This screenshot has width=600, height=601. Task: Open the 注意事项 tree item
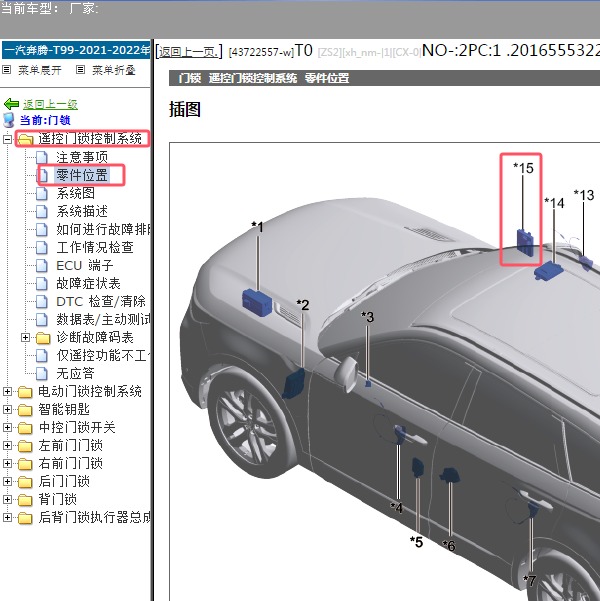(x=82, y=157)
